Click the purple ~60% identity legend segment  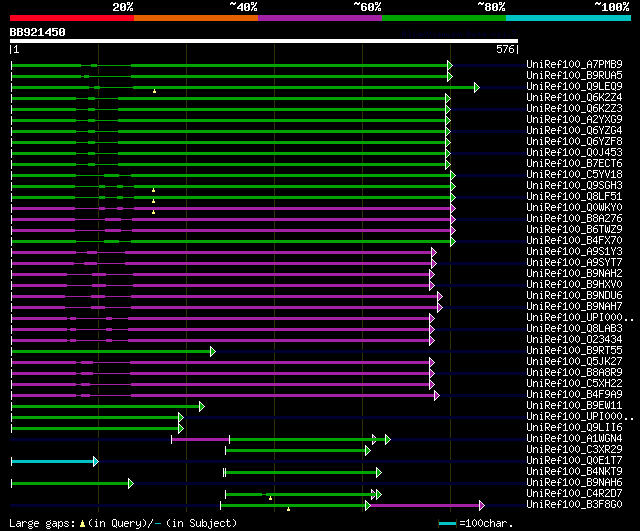[x=320, y=18]
